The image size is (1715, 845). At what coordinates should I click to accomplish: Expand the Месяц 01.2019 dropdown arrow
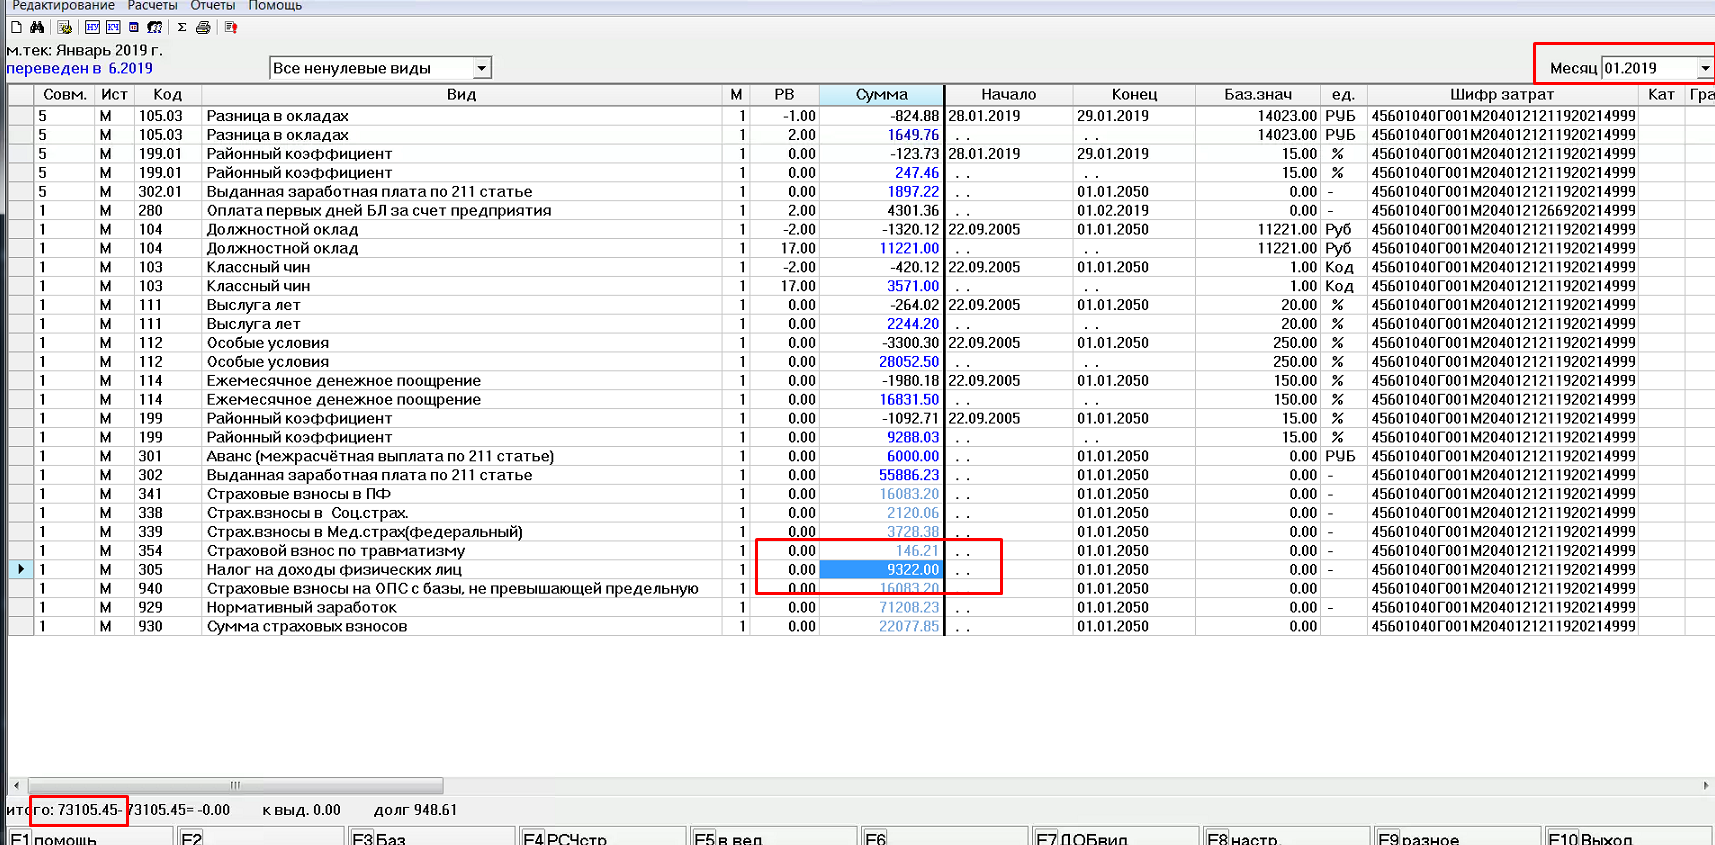tap(1705, 68)
